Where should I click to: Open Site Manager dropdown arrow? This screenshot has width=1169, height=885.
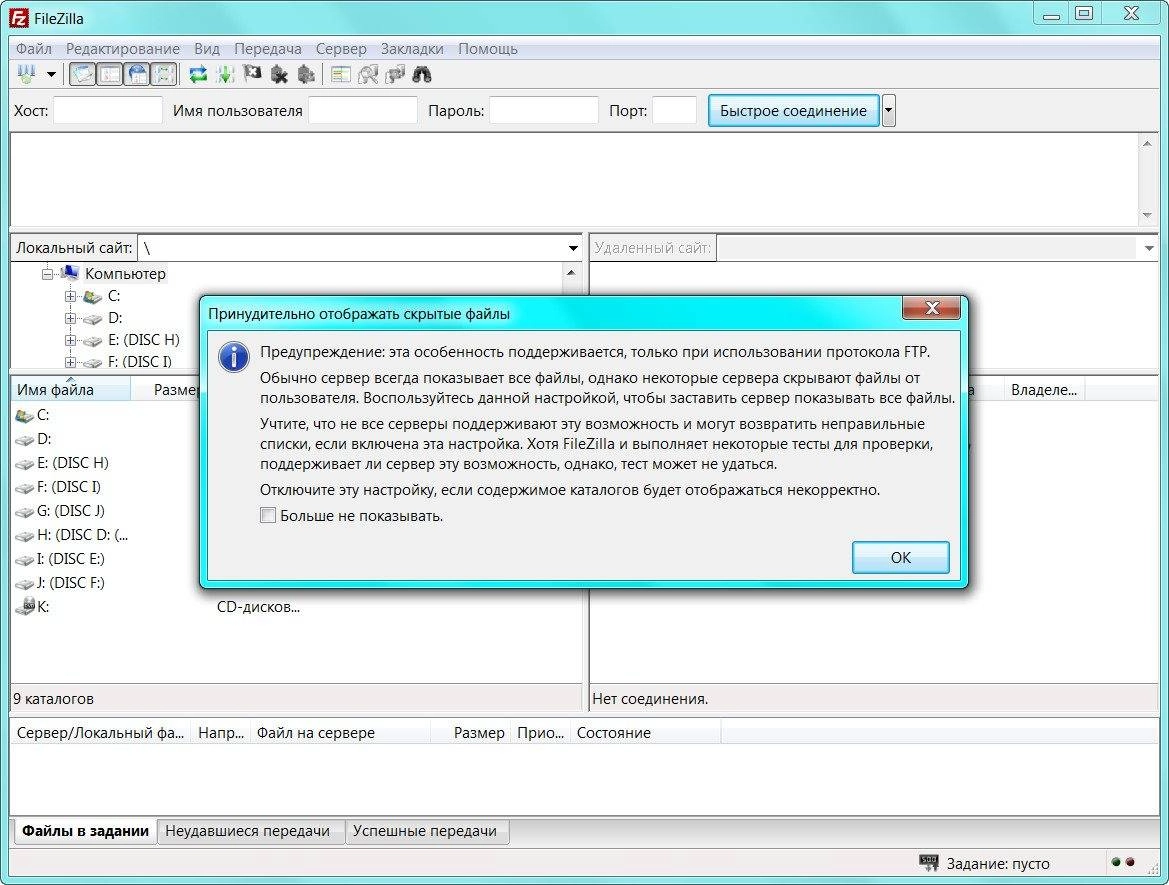tap(51, 75)
